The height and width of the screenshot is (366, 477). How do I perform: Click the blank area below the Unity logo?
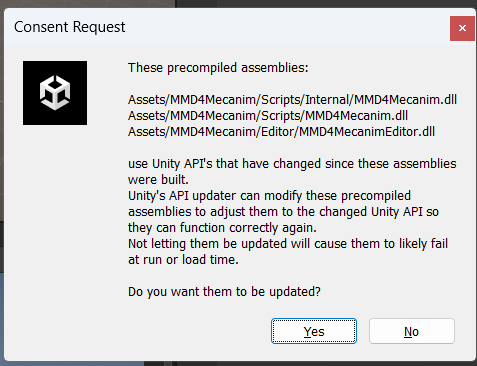click(x=55, y=217)
